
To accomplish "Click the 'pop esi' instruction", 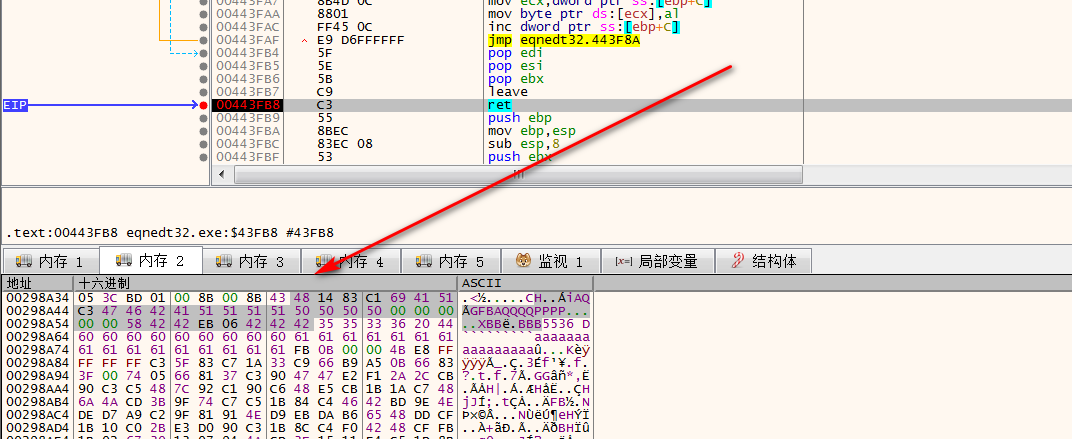I will coord(515,66).
